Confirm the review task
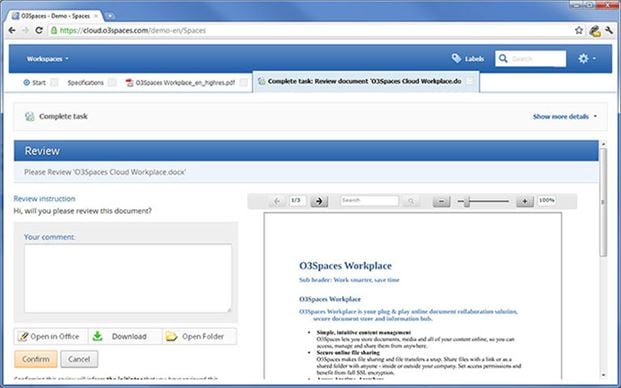This screenshot has width=621, height=388. 36,359
